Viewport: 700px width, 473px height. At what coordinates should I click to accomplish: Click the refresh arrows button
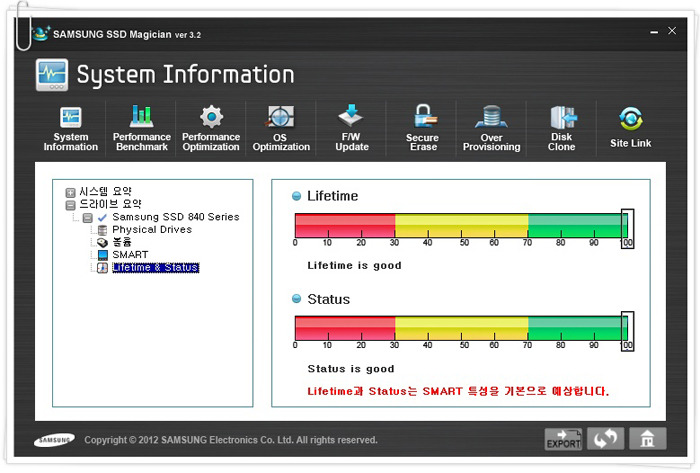coord(605,439)
